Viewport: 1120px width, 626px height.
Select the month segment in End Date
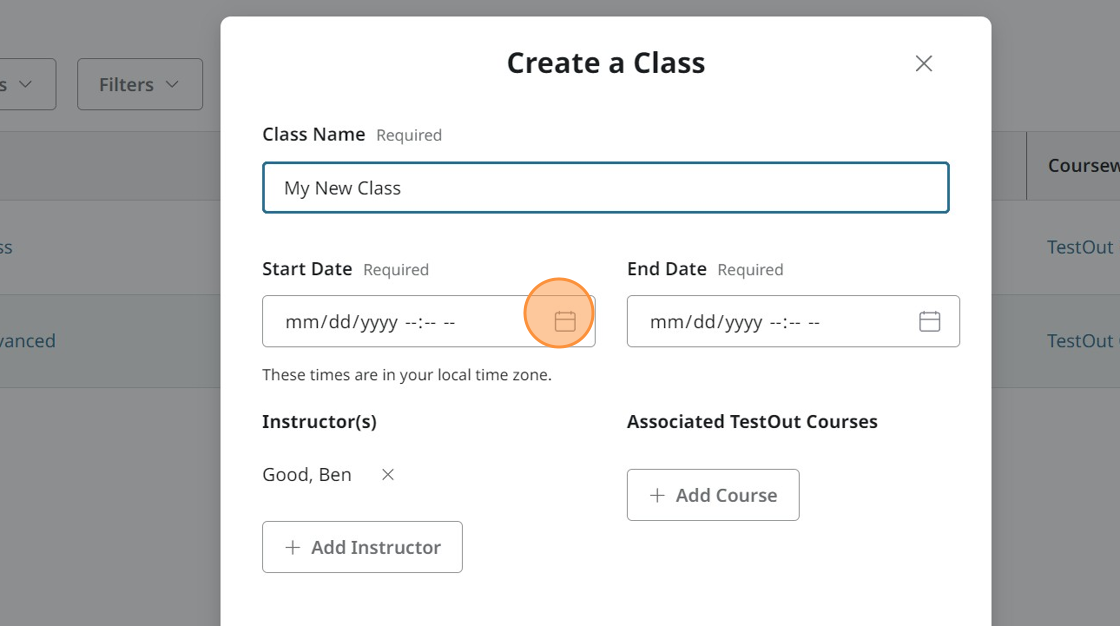[665, 322]
